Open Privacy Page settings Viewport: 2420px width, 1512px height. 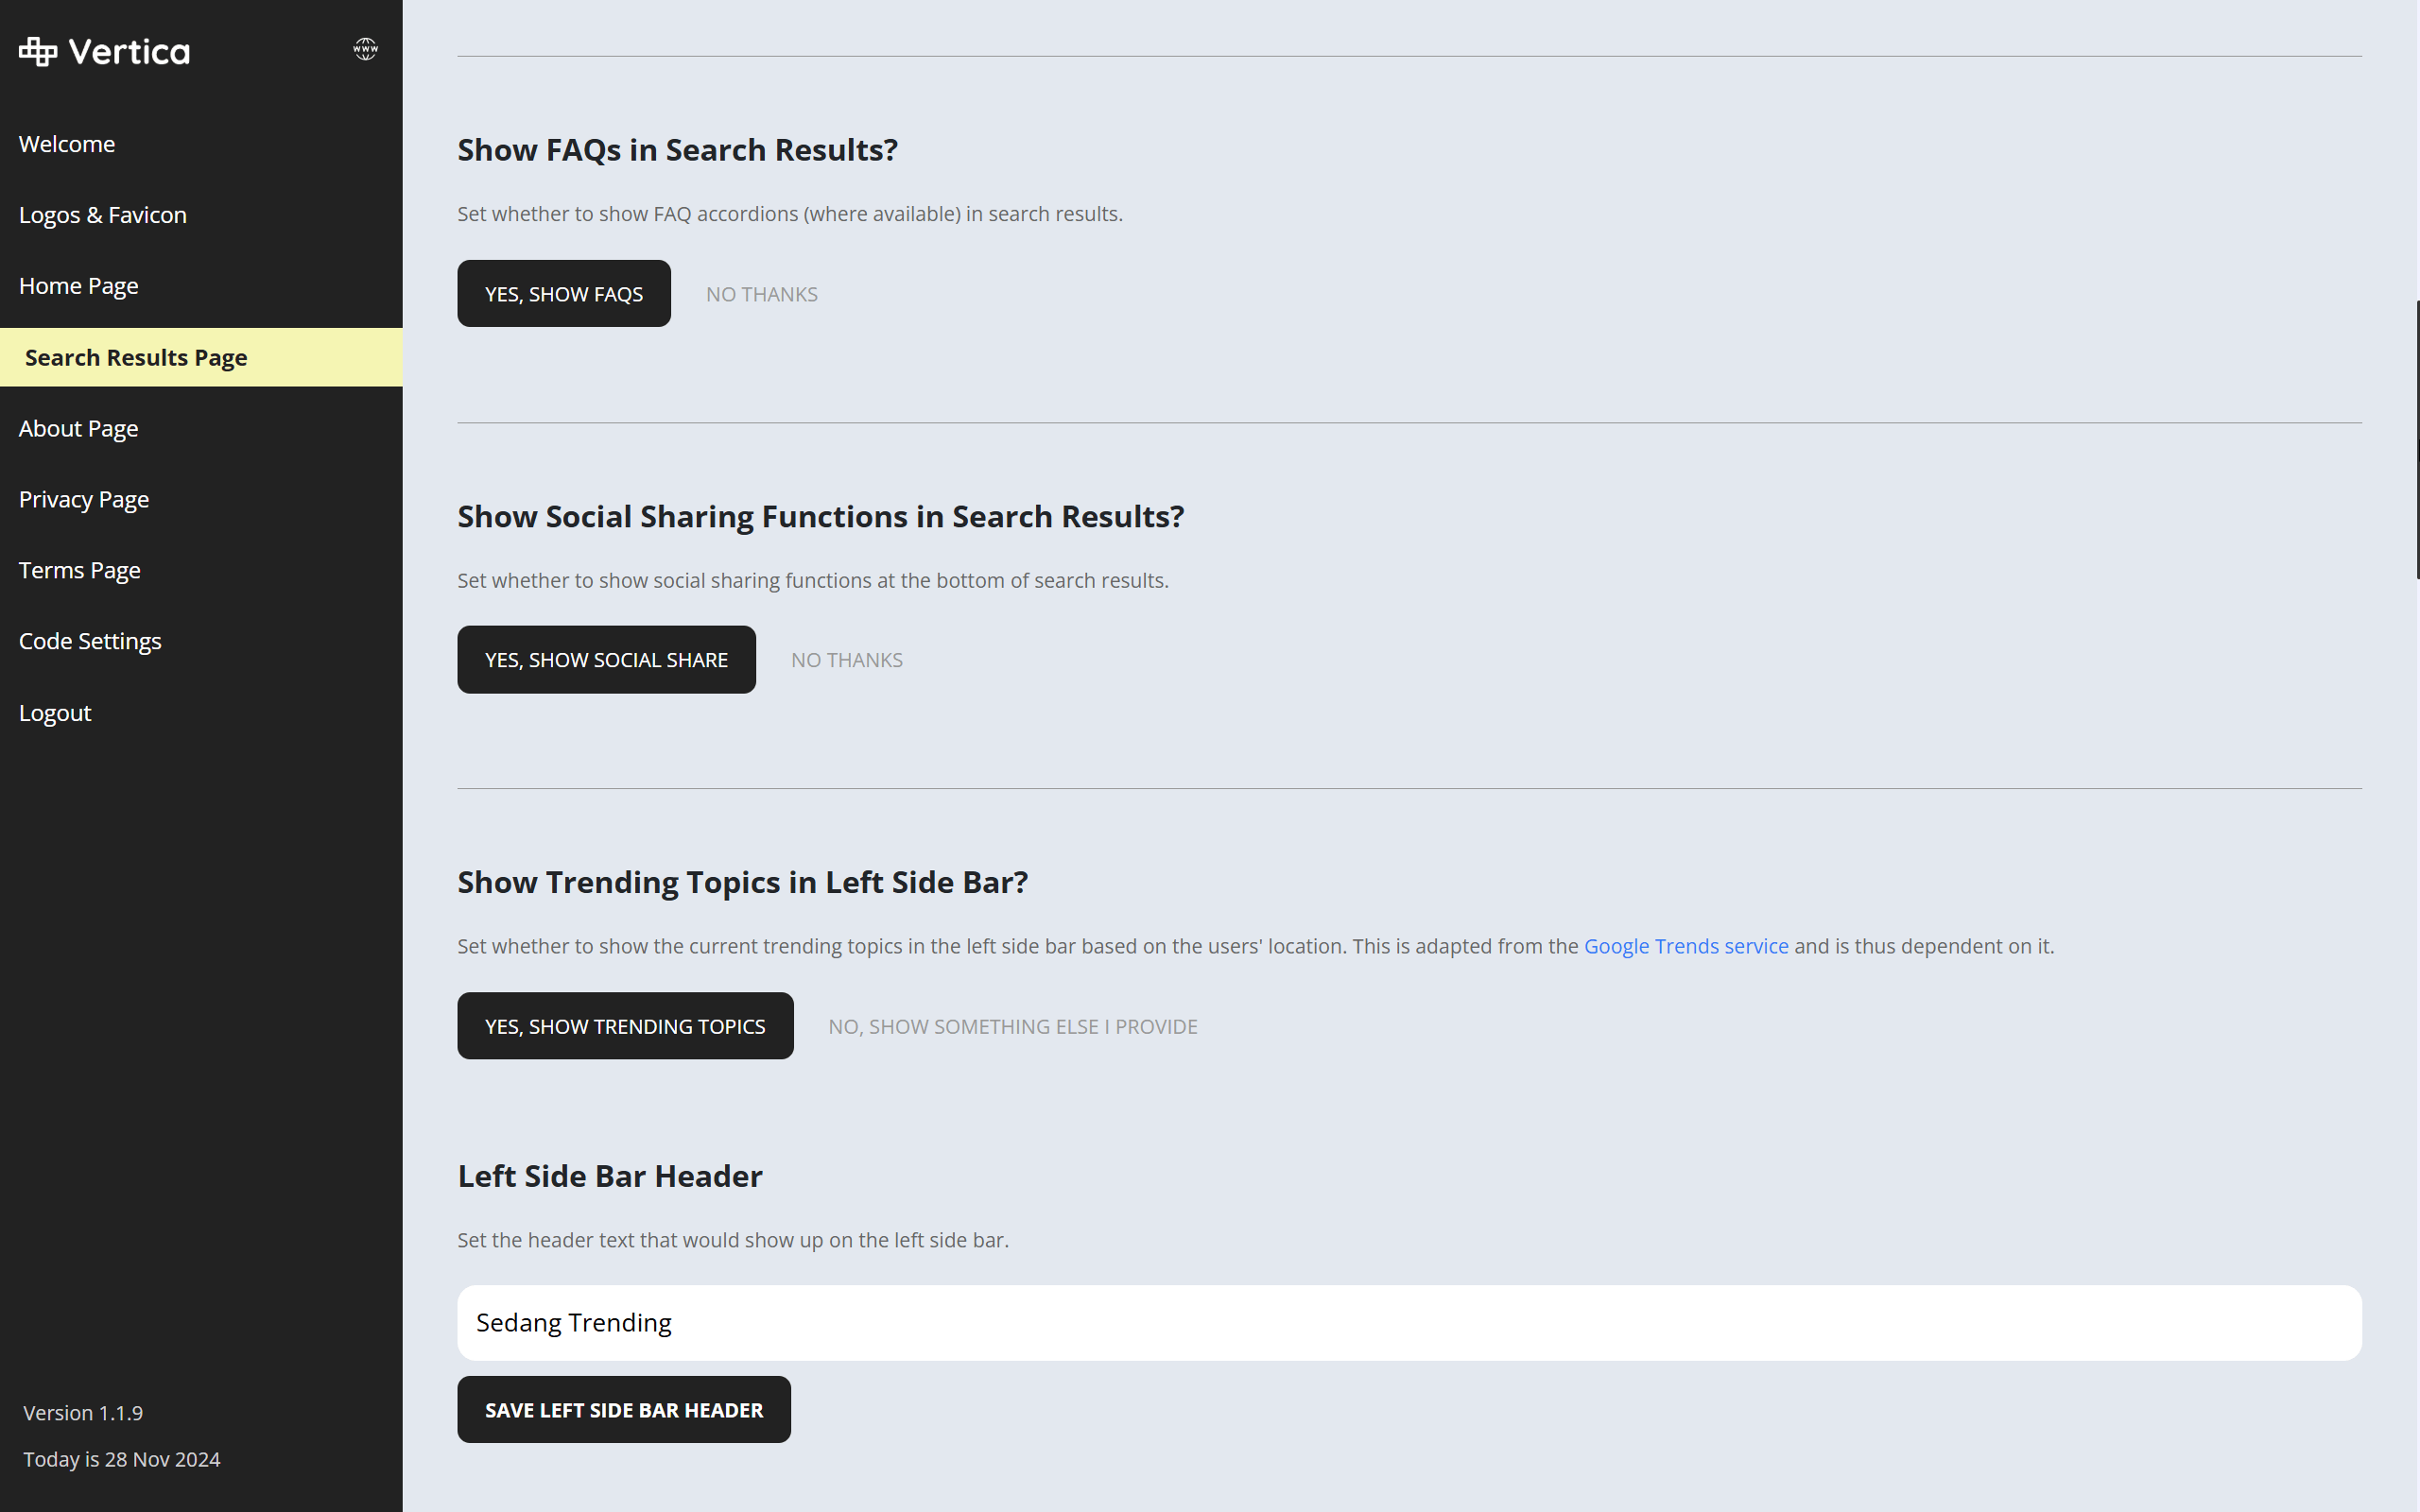click(84, 500)
